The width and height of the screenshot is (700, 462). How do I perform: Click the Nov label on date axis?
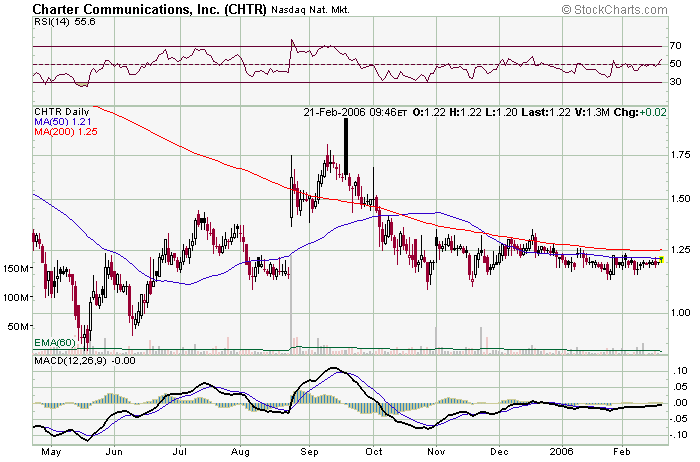(x=435, y=451)
